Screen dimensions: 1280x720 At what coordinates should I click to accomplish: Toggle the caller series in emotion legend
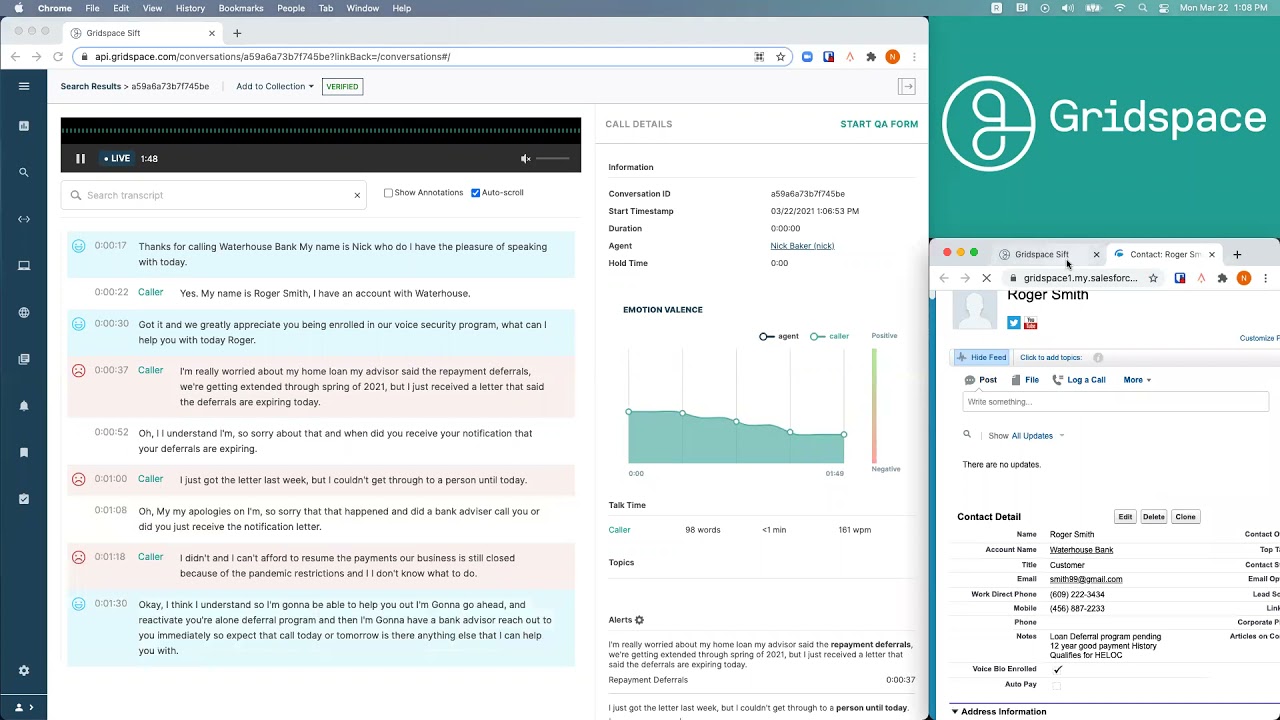[830, 336]
